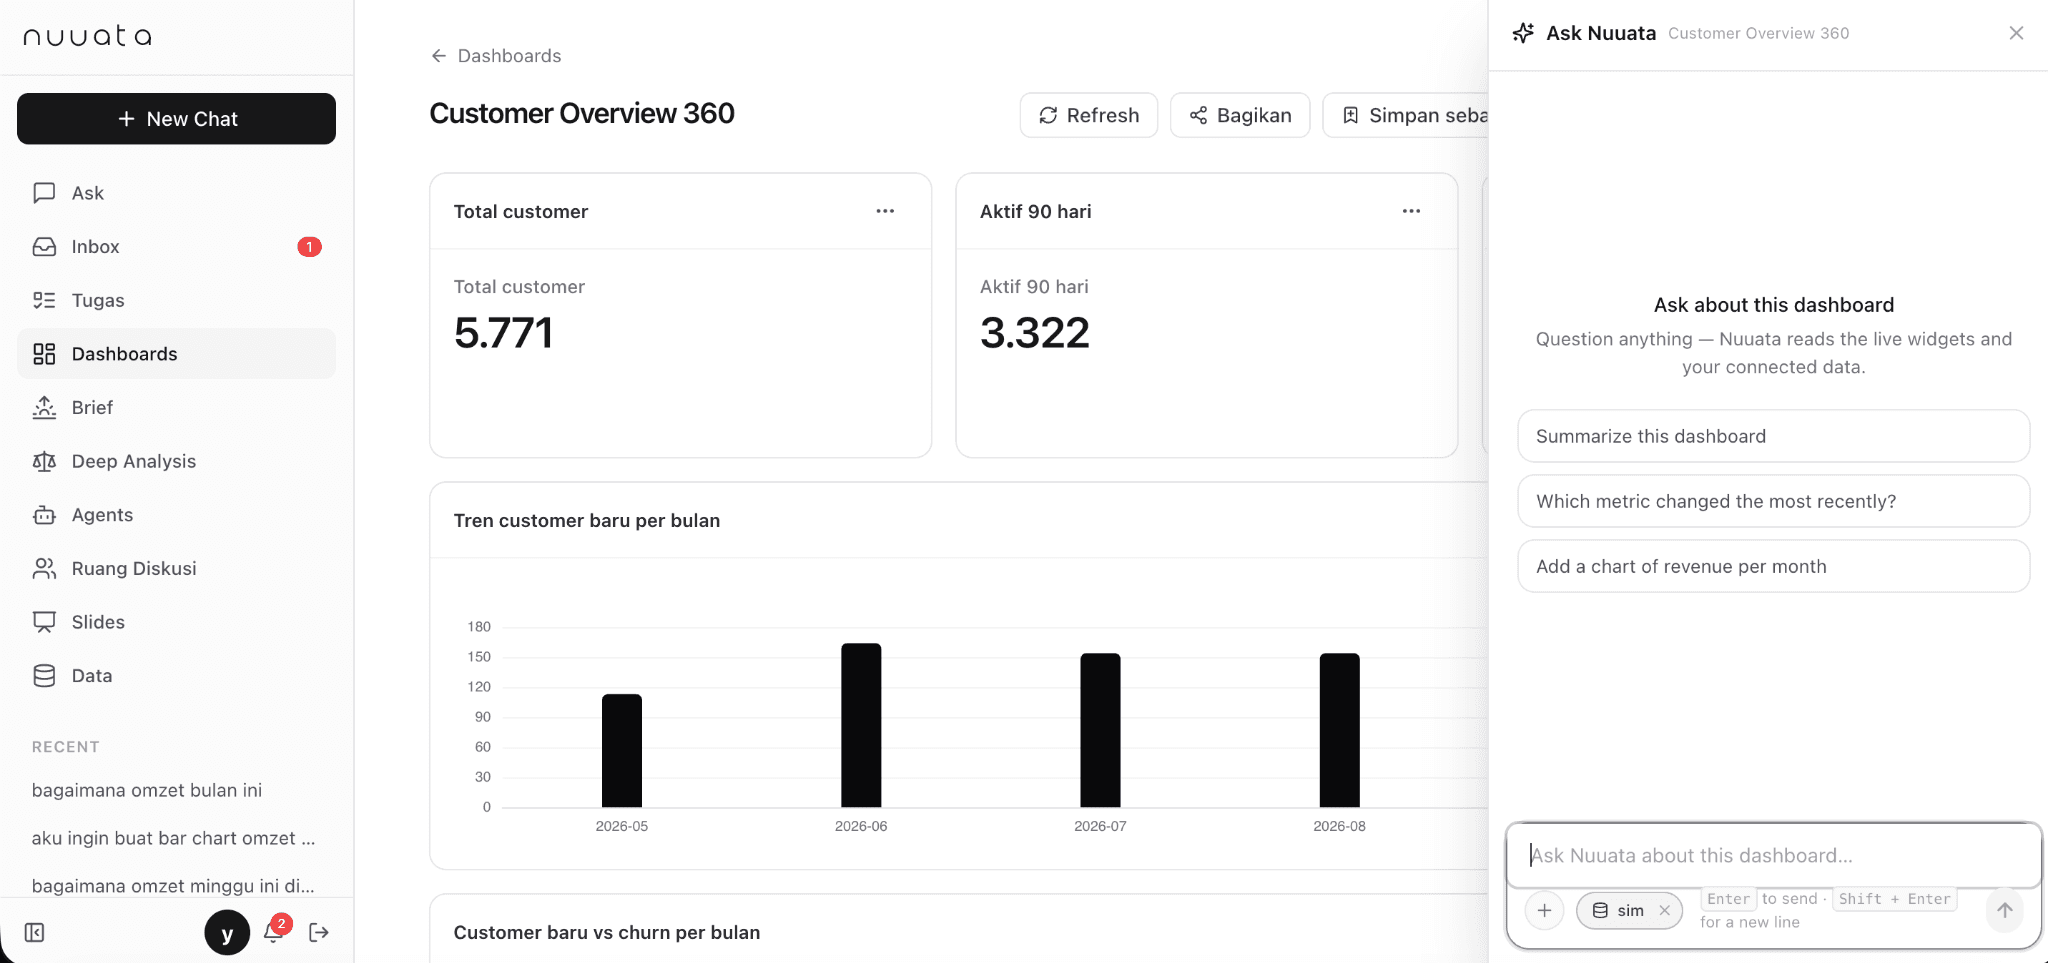Start a New Chat

[x=176, y=119]
